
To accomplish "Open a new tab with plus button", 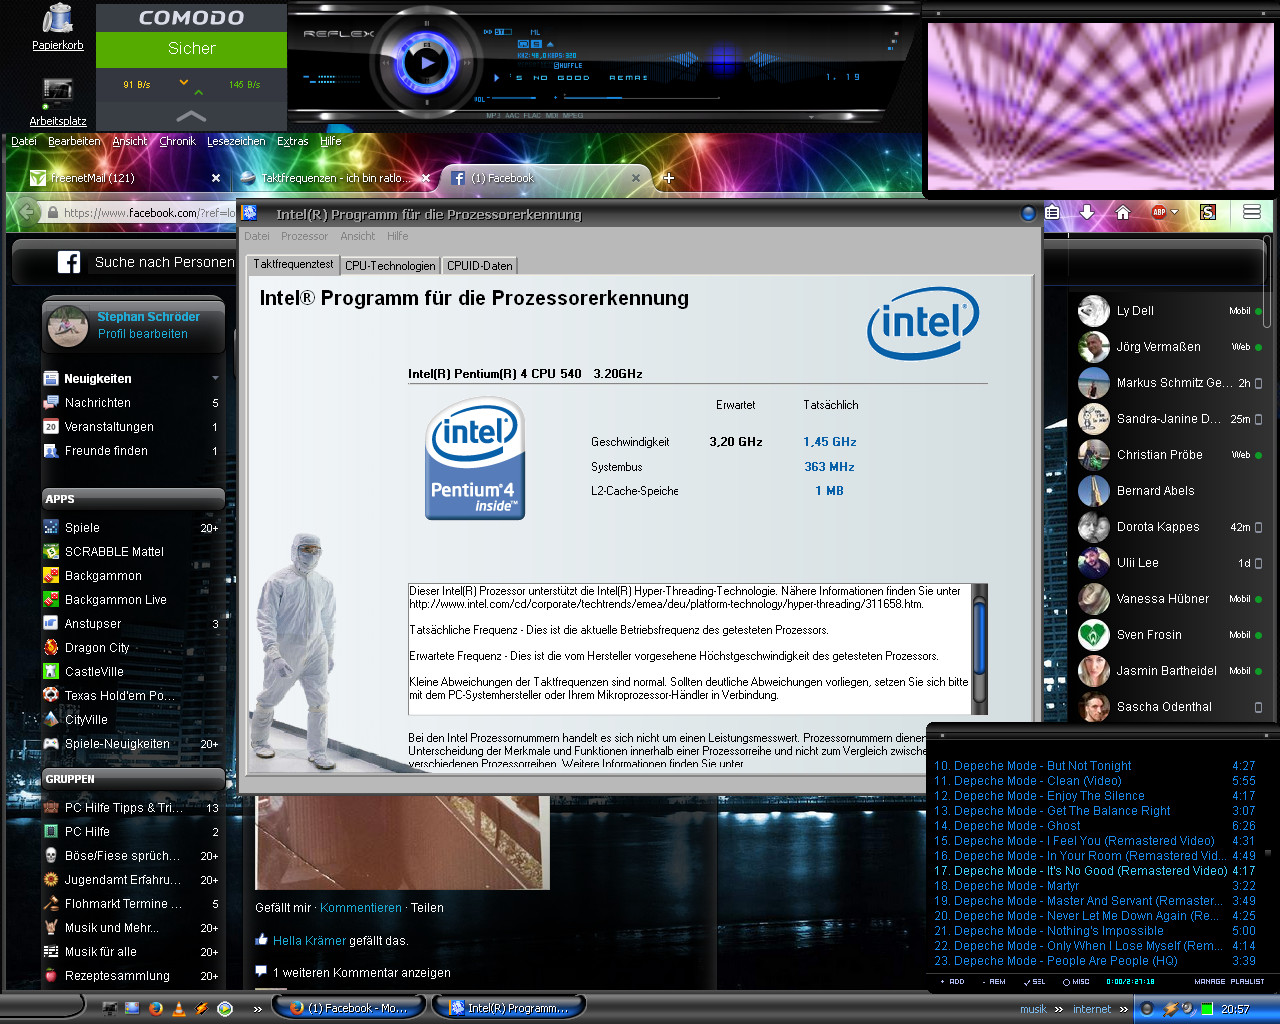I will pos(669,178).
